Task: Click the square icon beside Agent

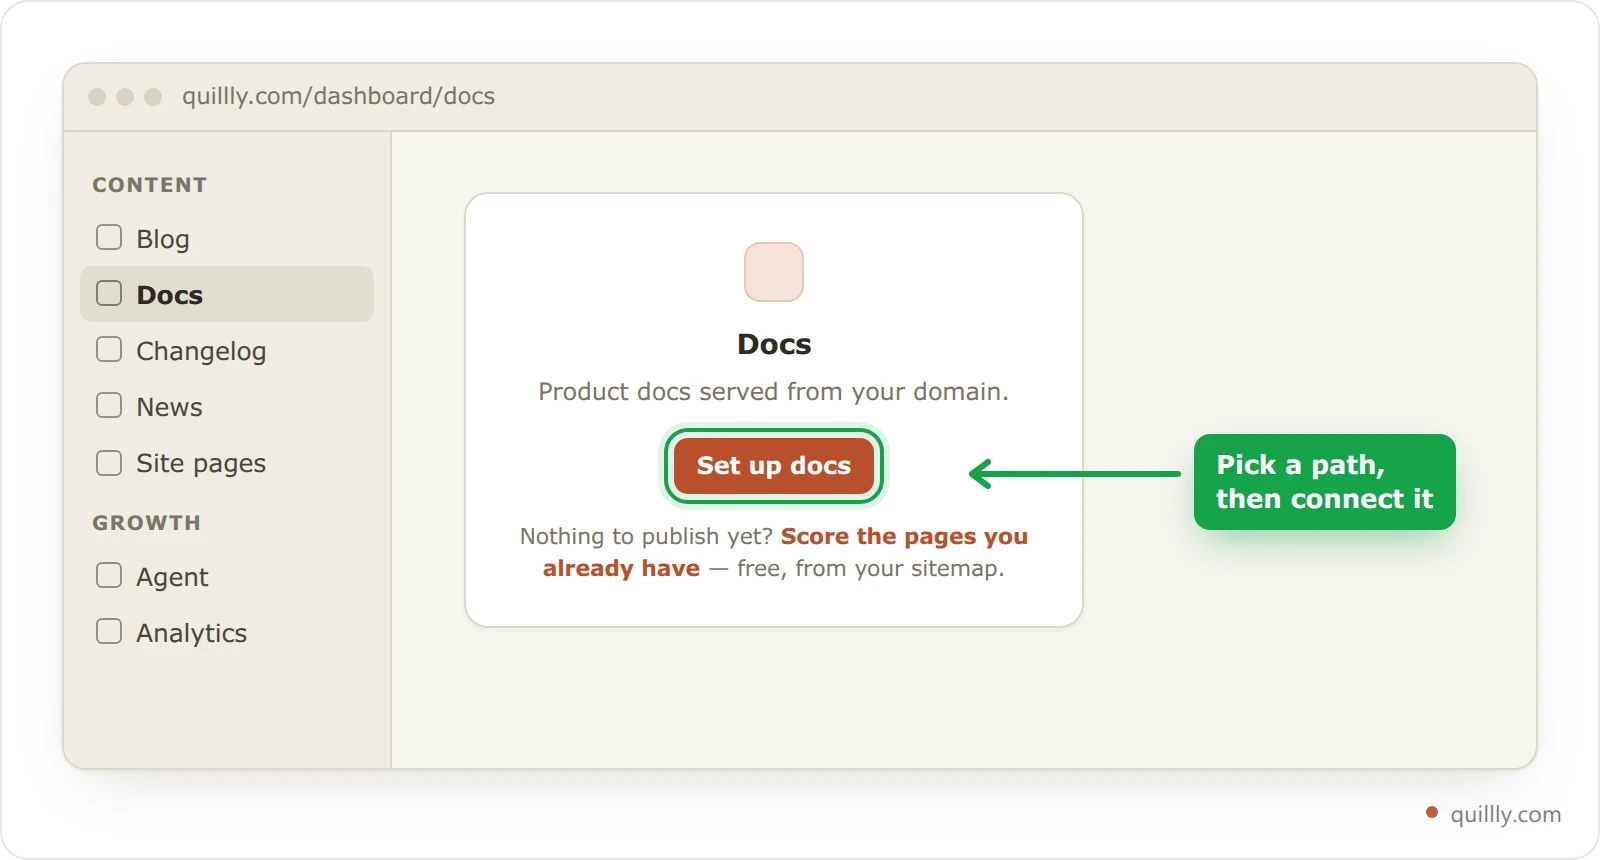Action: (109, 575)
